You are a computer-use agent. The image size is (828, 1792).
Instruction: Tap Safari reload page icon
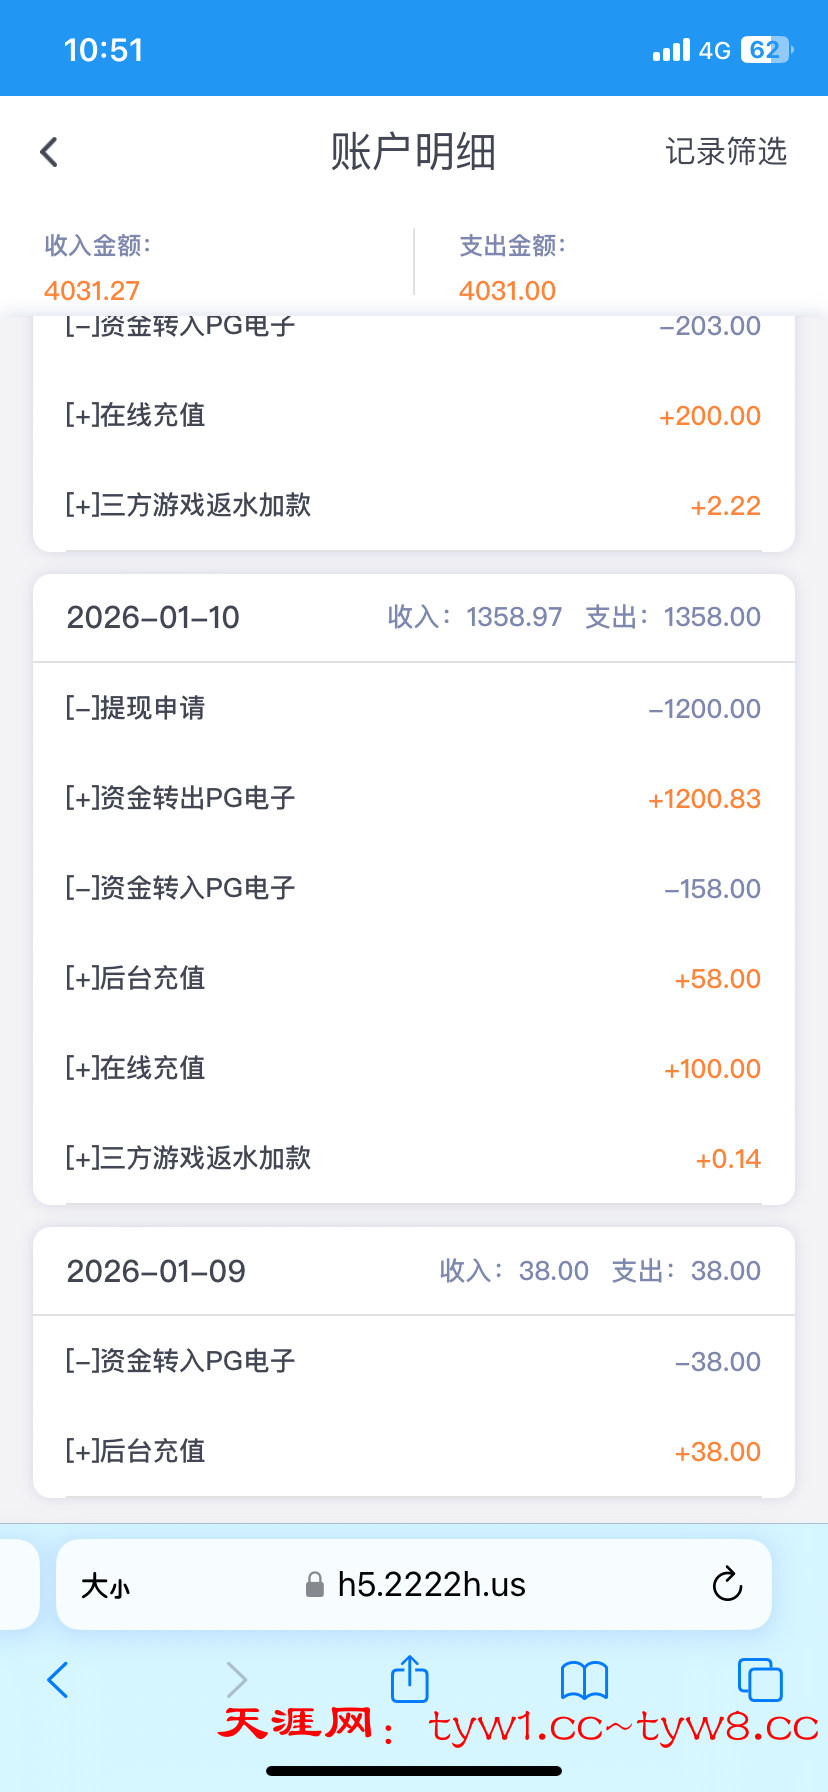[727, 1584]
